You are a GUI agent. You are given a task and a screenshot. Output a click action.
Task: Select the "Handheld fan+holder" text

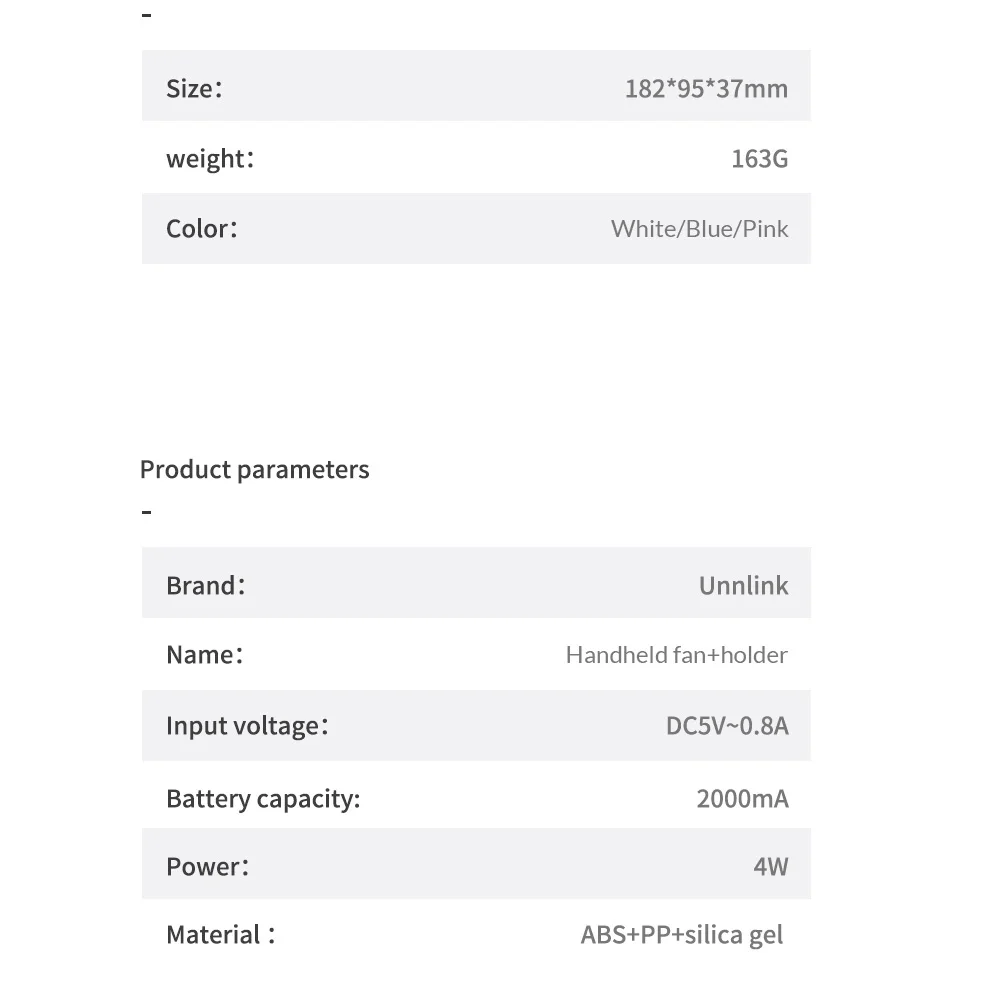point(676,655)
